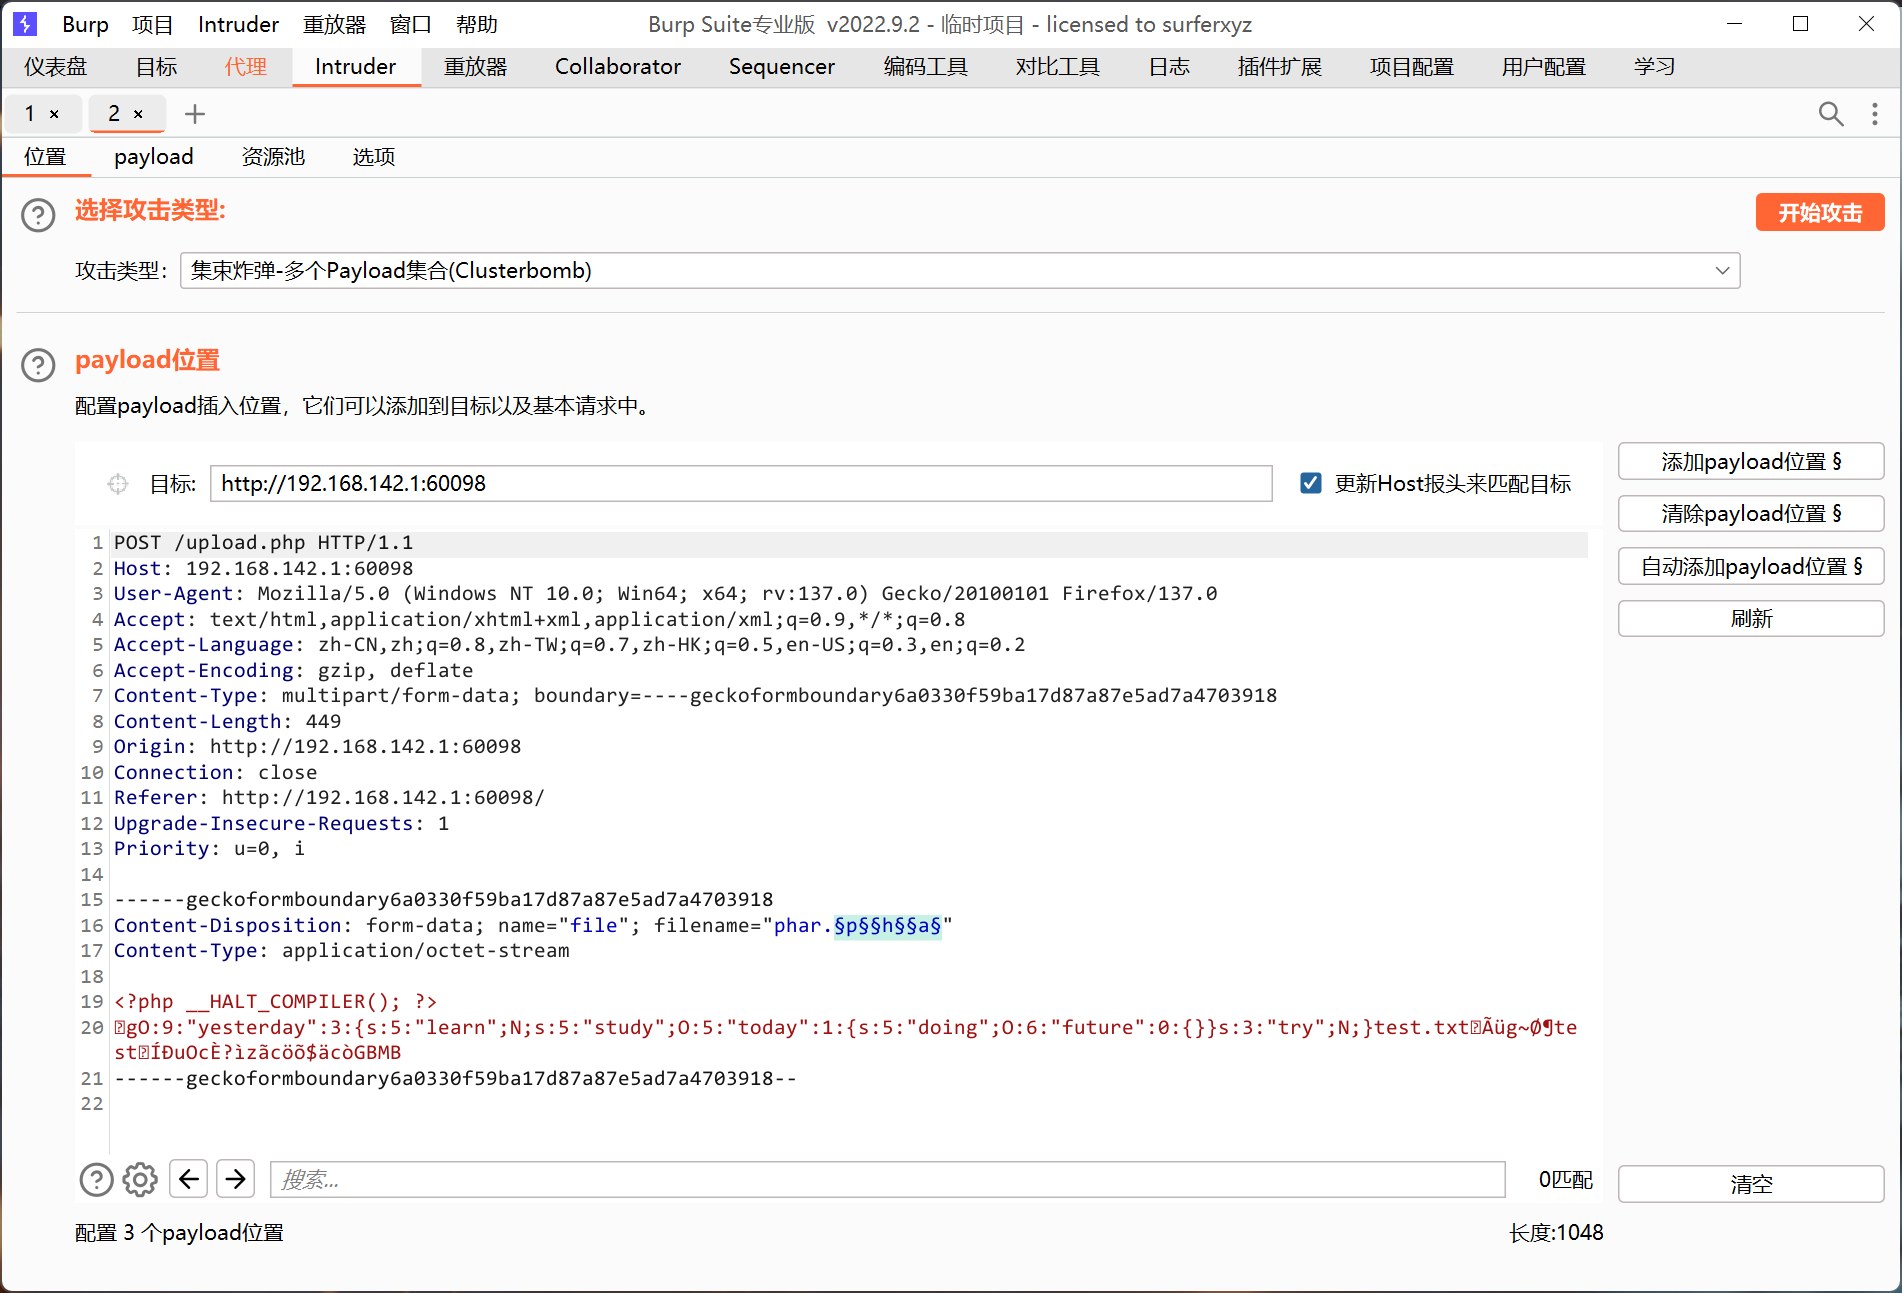Viewport: 1902px width, 1293px height.
Task: Click 清除payload位置 § button
Action: (x=1751, y=514)
